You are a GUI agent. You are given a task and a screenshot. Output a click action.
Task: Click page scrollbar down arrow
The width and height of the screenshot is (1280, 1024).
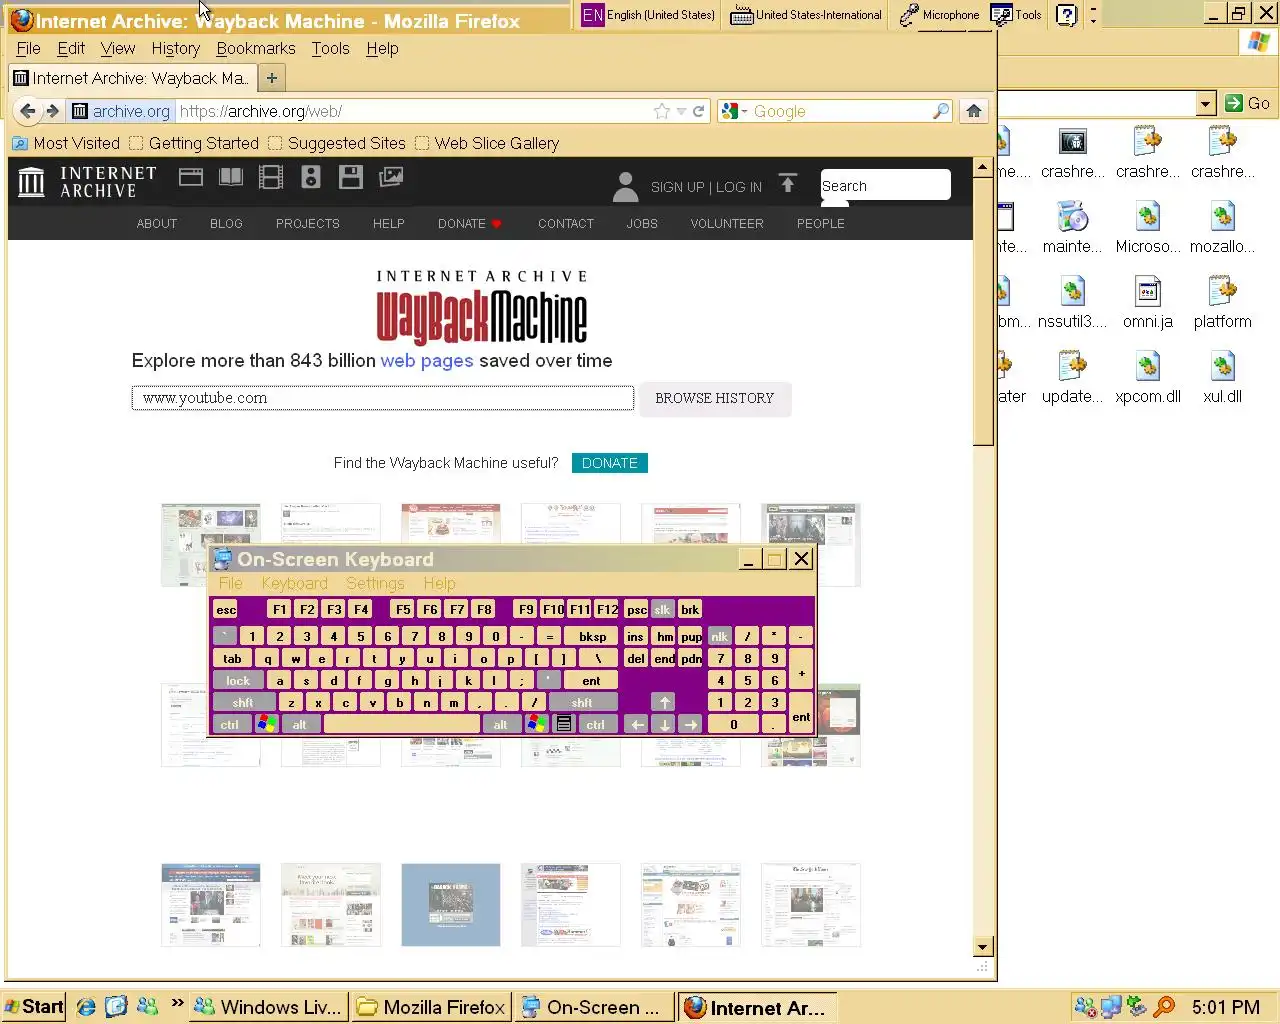982,946
